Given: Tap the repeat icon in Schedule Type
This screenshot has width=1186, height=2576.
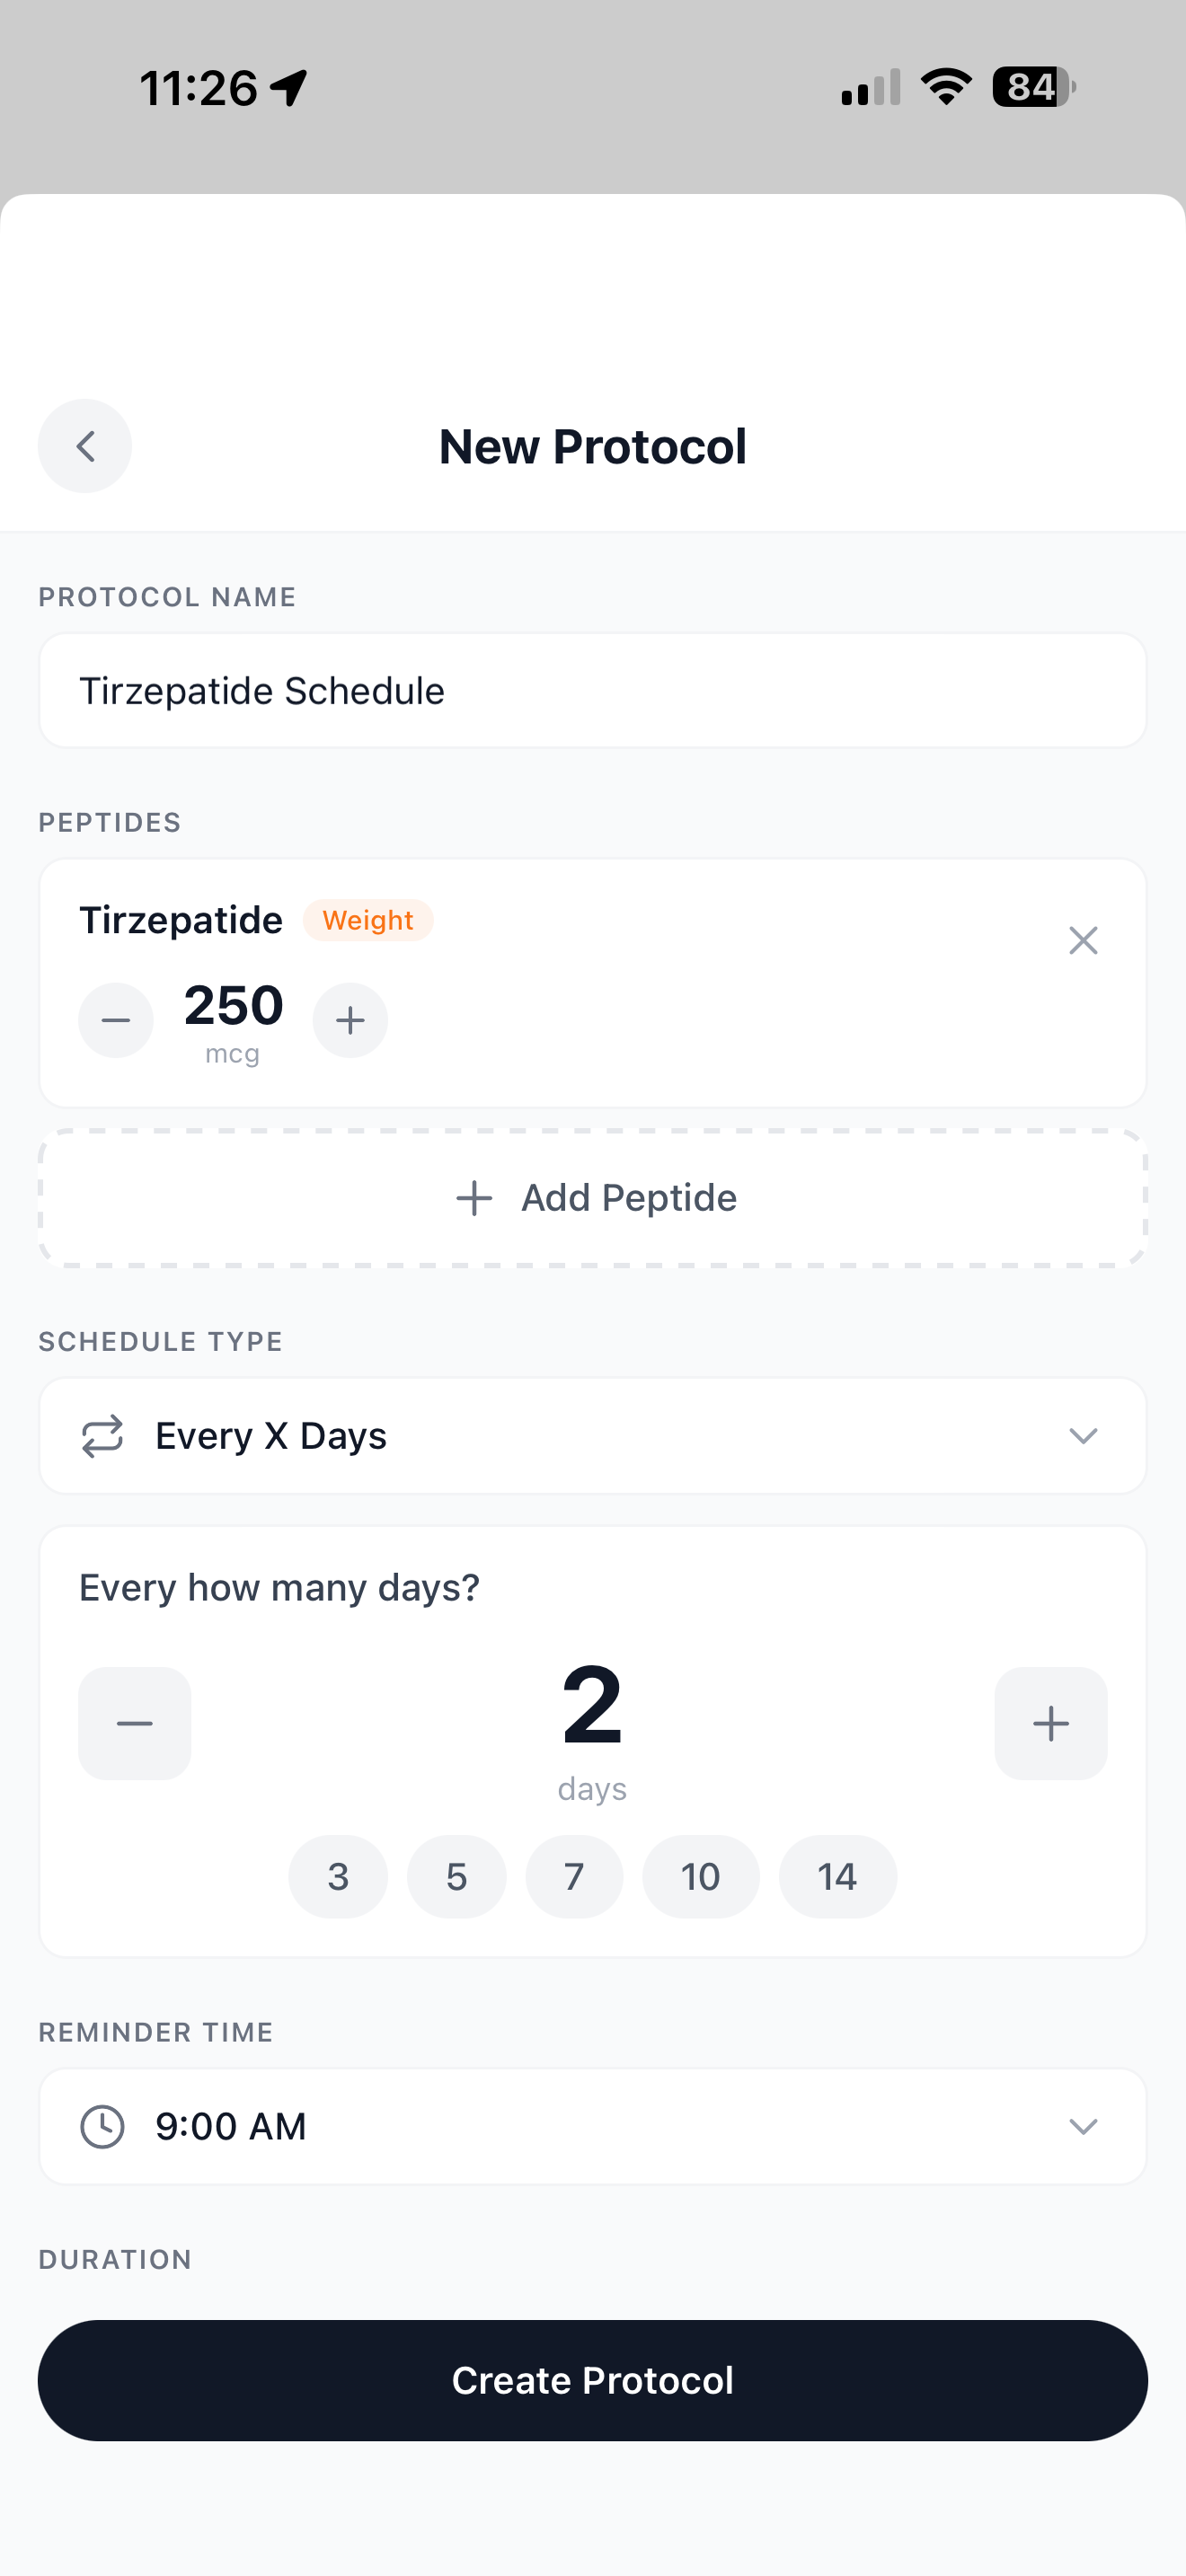Looking at the screenshot, I should [102, 1436].
